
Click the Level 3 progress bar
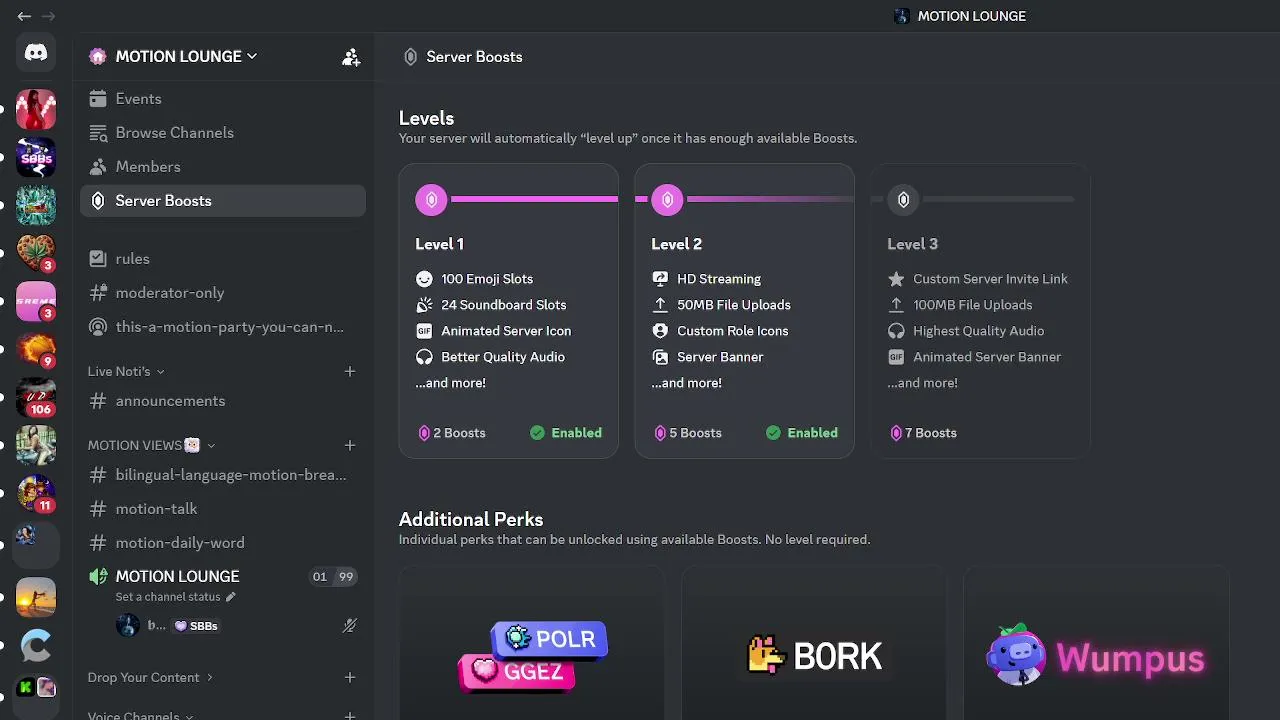(998, 200)
